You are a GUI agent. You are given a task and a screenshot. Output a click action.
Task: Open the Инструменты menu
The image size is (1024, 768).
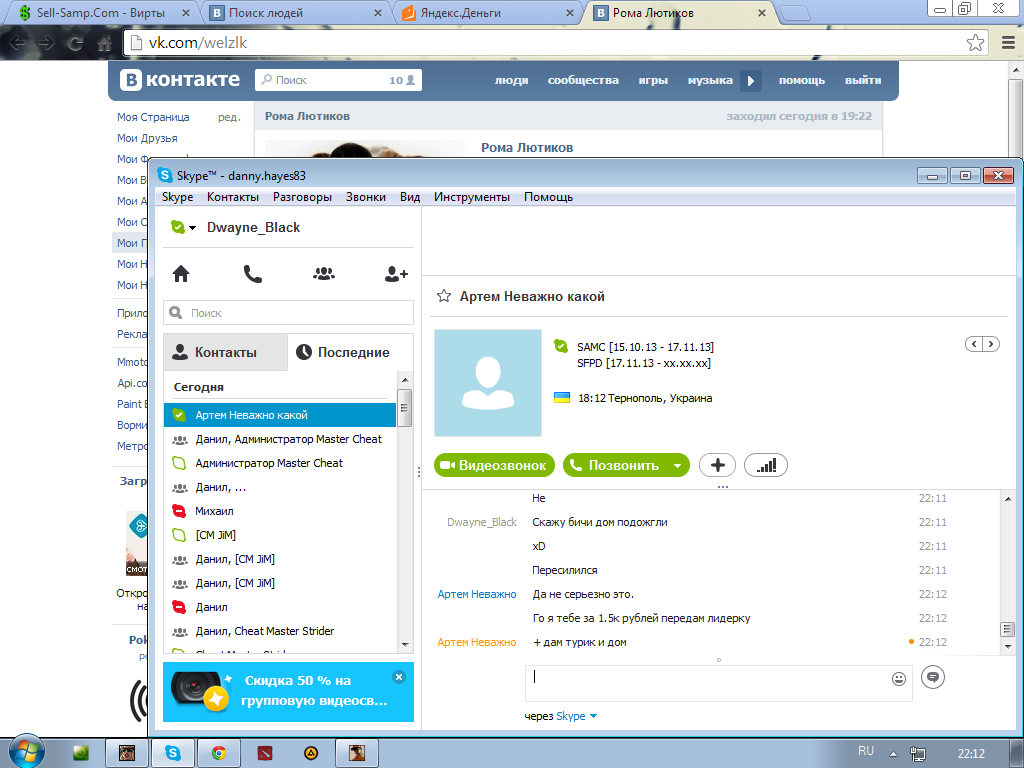(472, 197)
